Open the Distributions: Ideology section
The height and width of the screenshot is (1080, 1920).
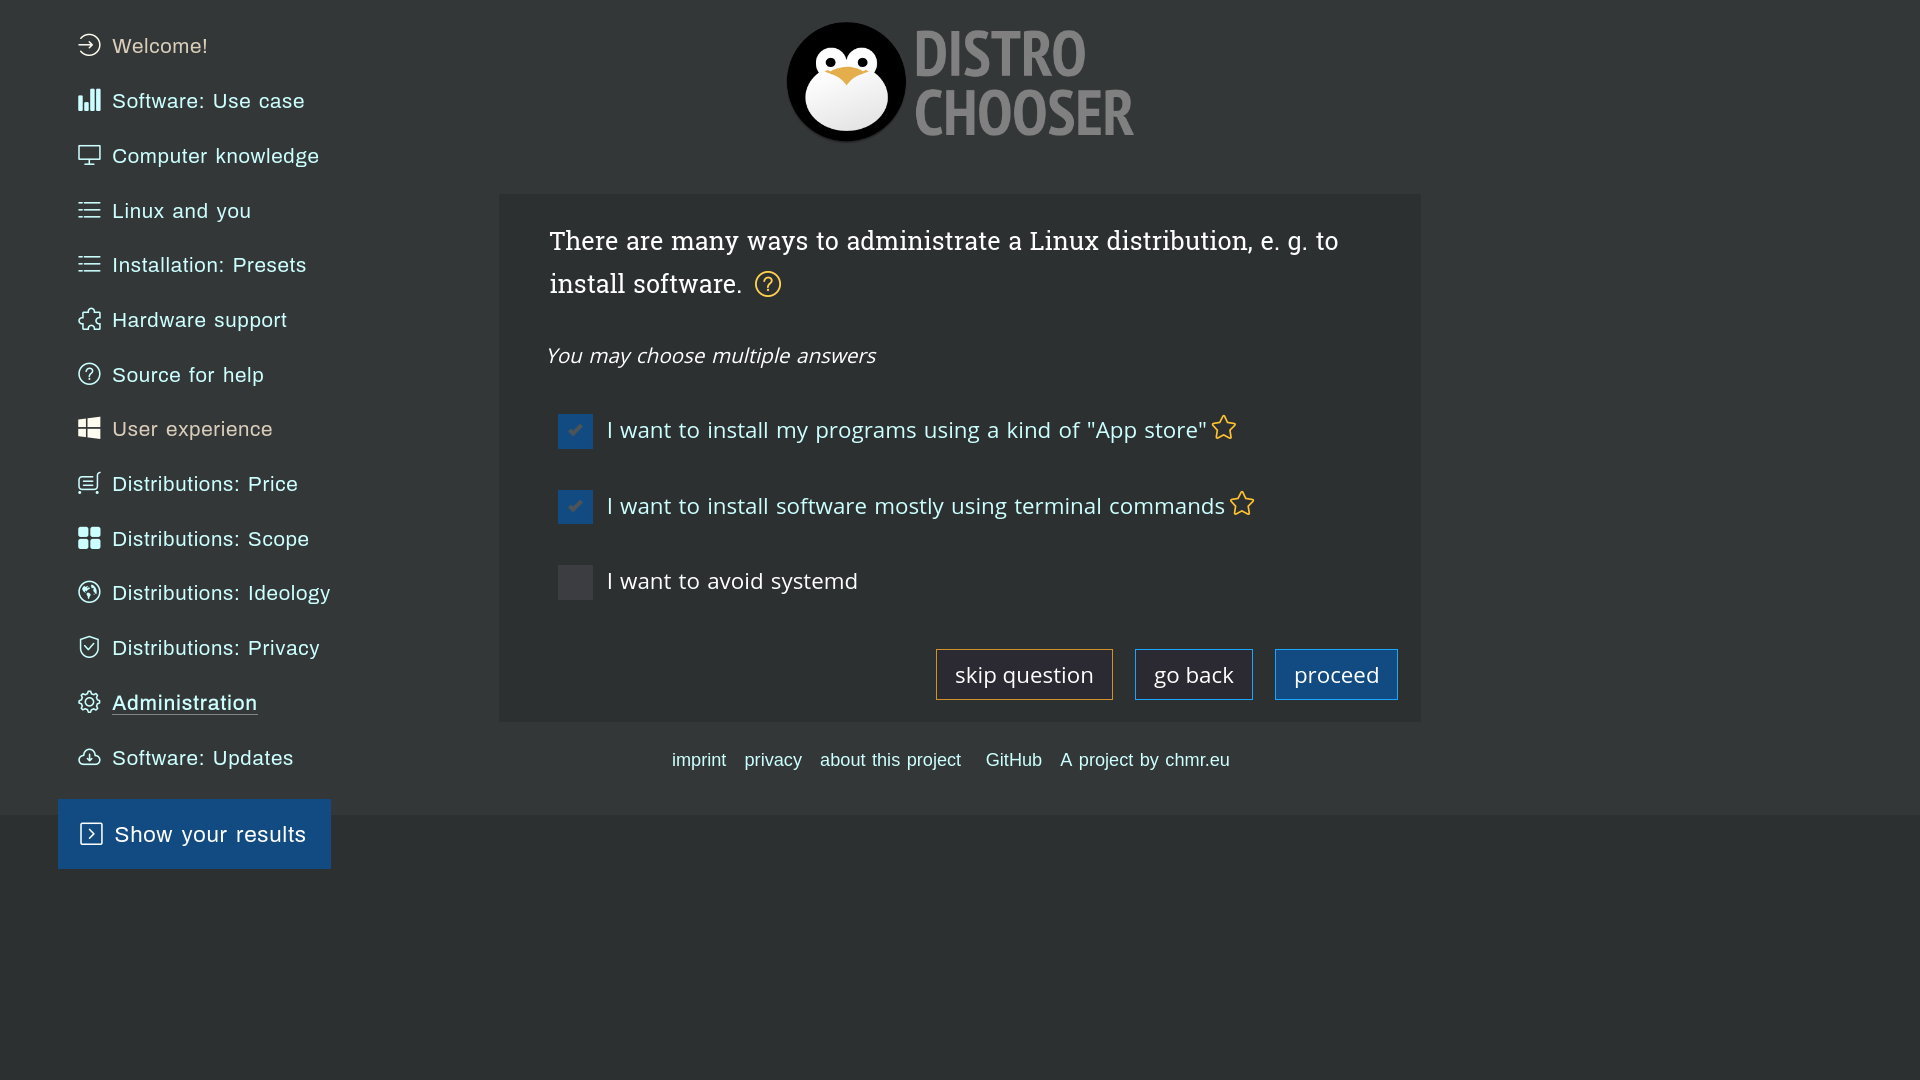(x=220, y=593)
